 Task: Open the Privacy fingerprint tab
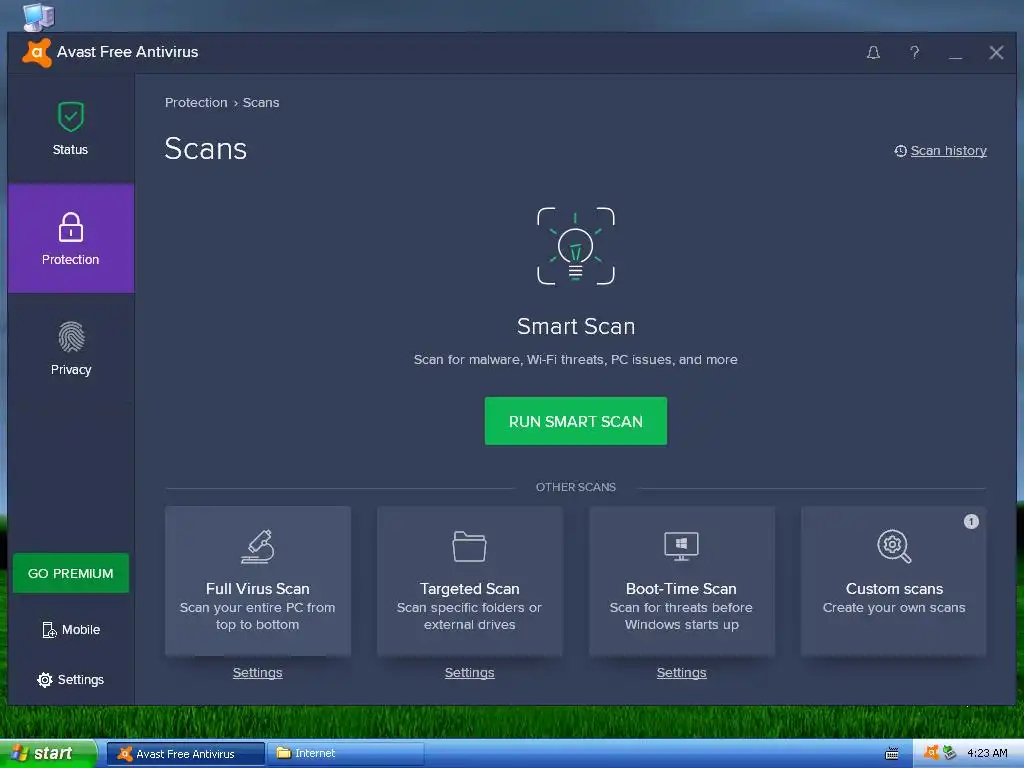71,348
